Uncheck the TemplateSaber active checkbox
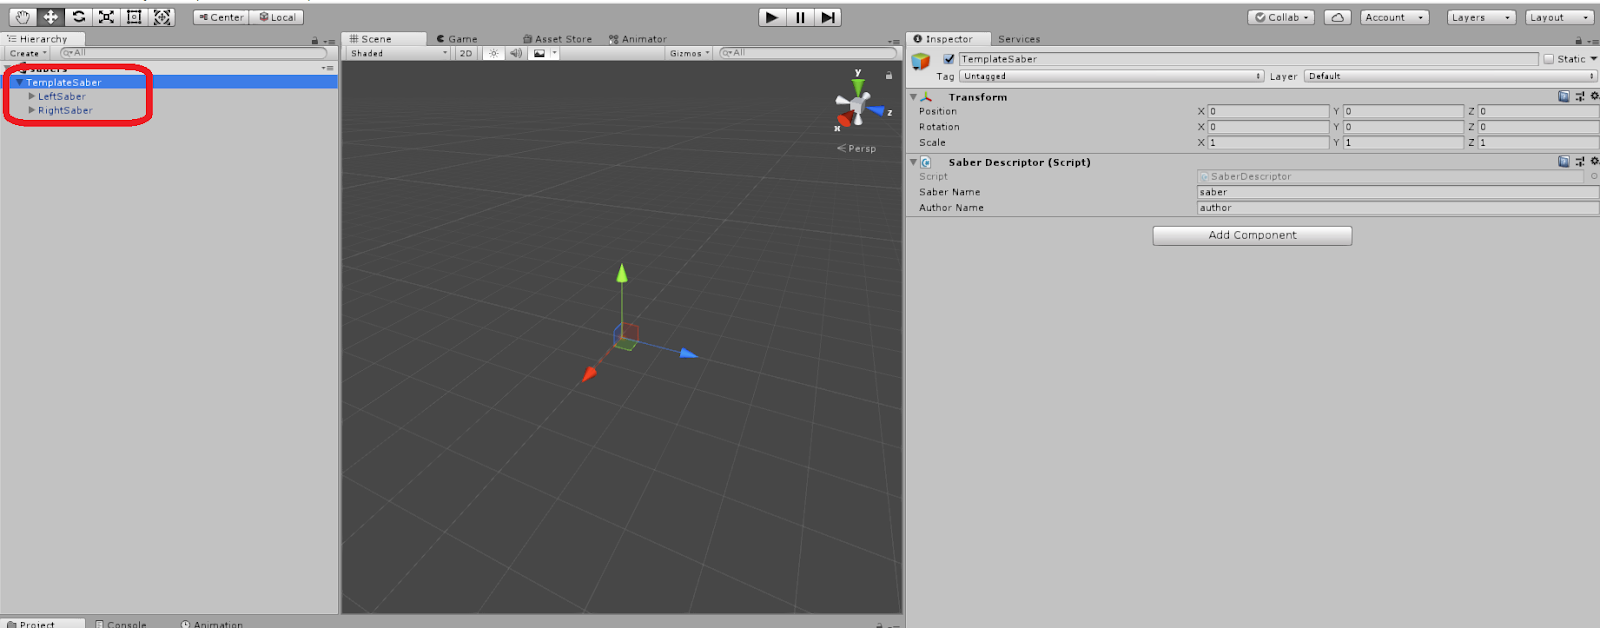 pyautogui.click(x=949, y=59)
